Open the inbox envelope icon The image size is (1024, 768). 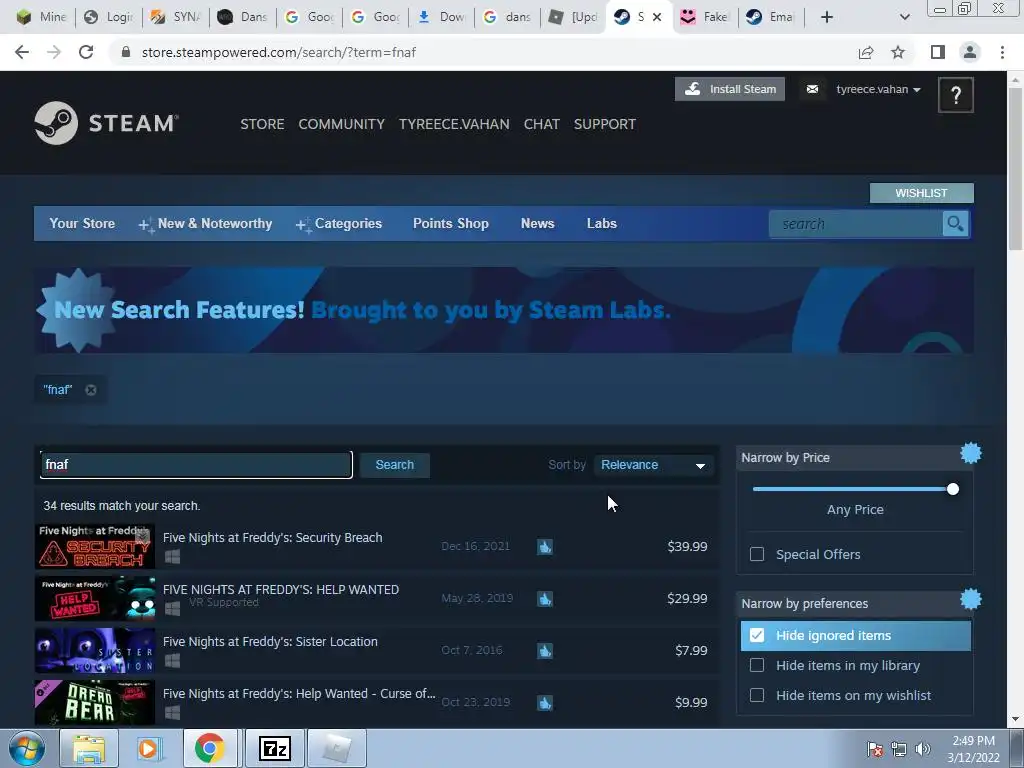tap(812, 89)
